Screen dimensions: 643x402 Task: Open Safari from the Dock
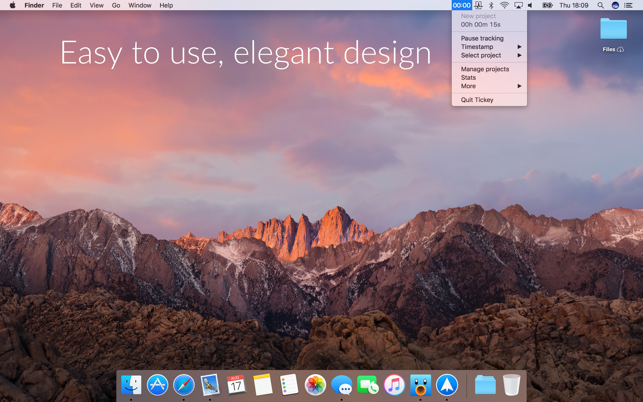pyautogui.click(x=184, y=385)
